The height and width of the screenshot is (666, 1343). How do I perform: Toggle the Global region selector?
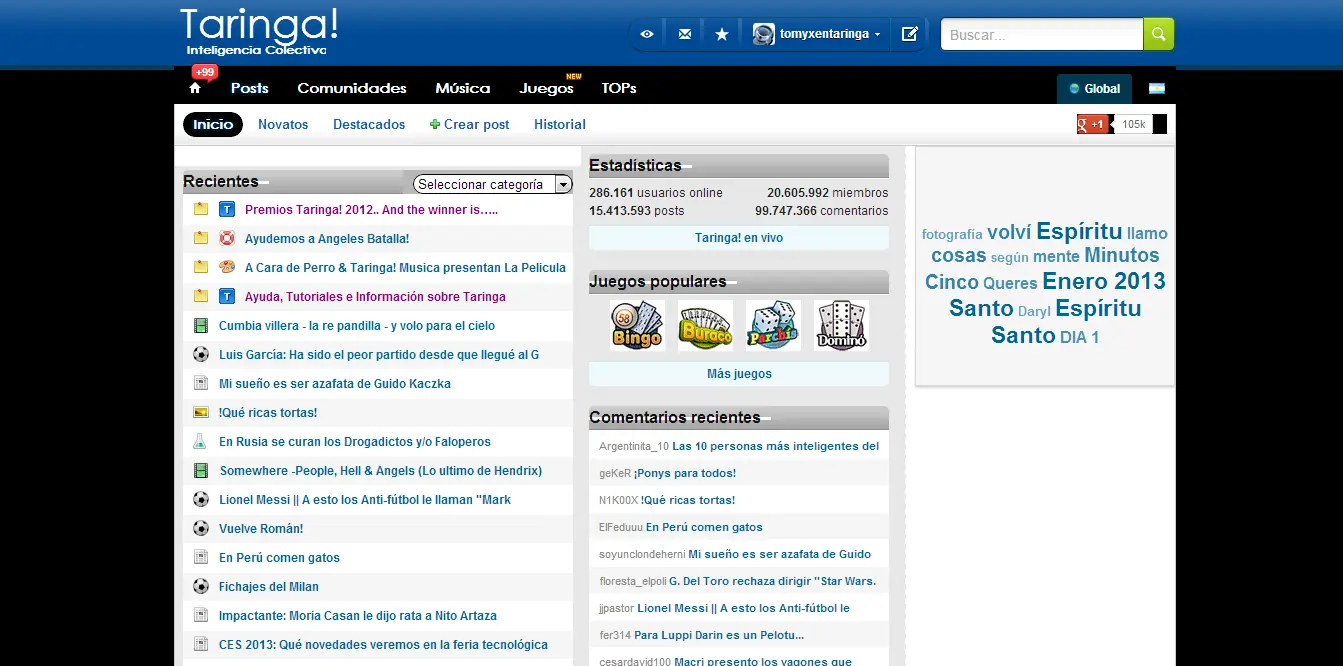point(1094,88)
